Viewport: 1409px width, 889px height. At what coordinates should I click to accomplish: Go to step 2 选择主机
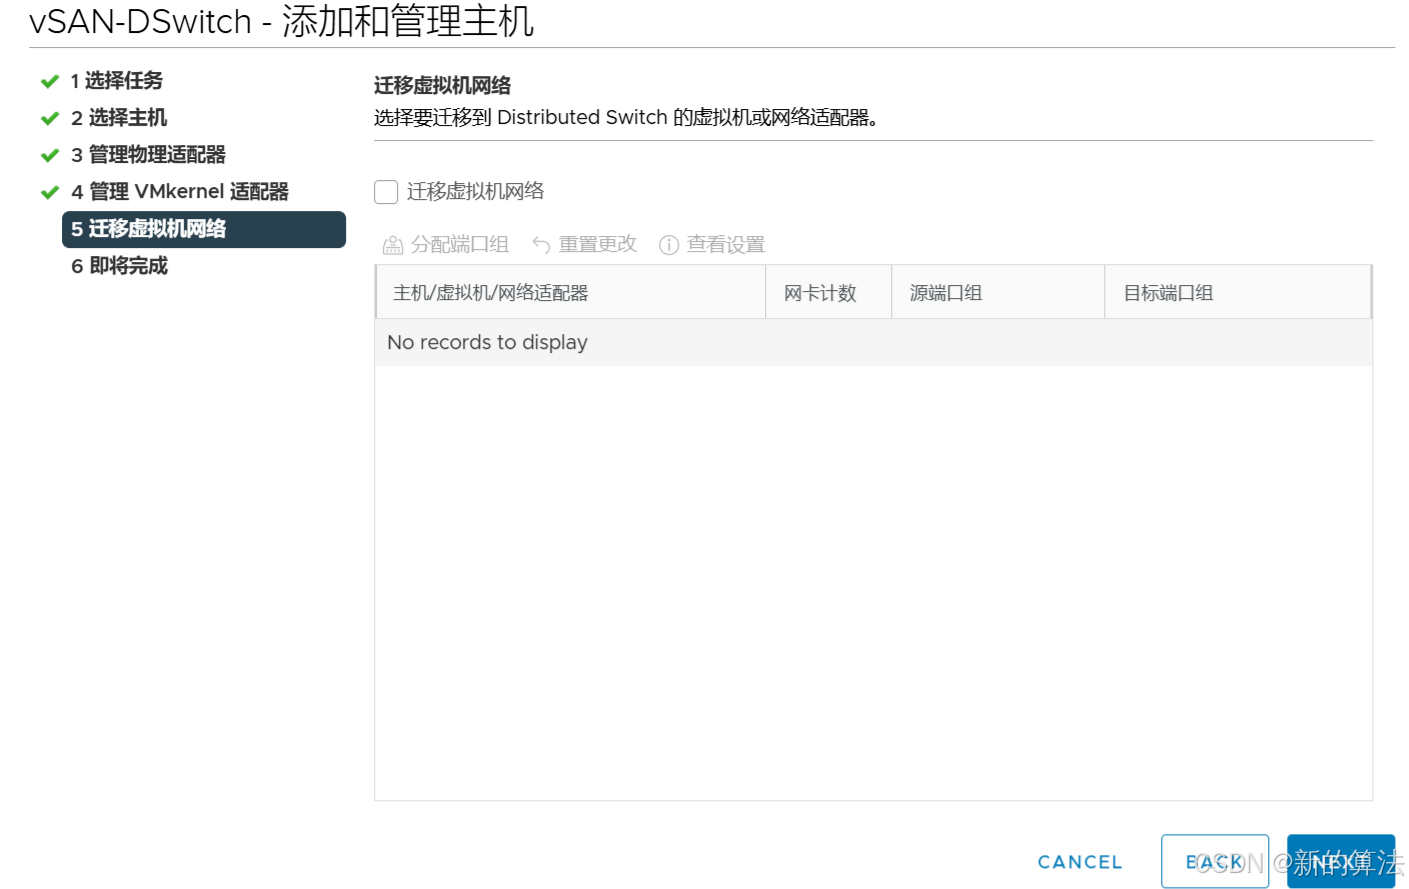point(119,118)
